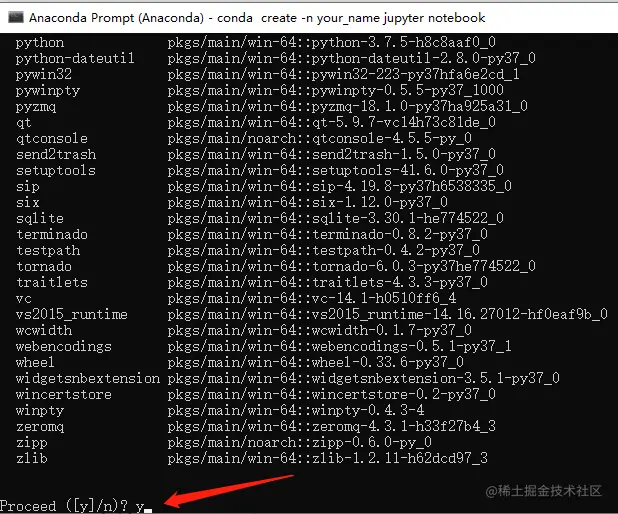Select 'zeromq-4.3.1-h33f27b4_3' spec text
The height and width of the screenshot is (514, 618).
point(404,426)
